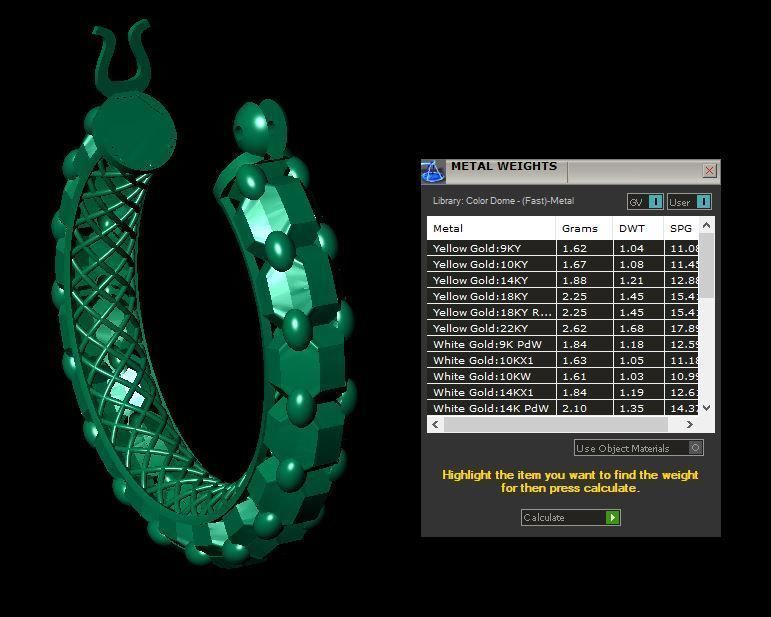The height and width of the screenshot is (617, 771).
Task: Click the table scroll down arrow
Action: (x=707, y=408)
